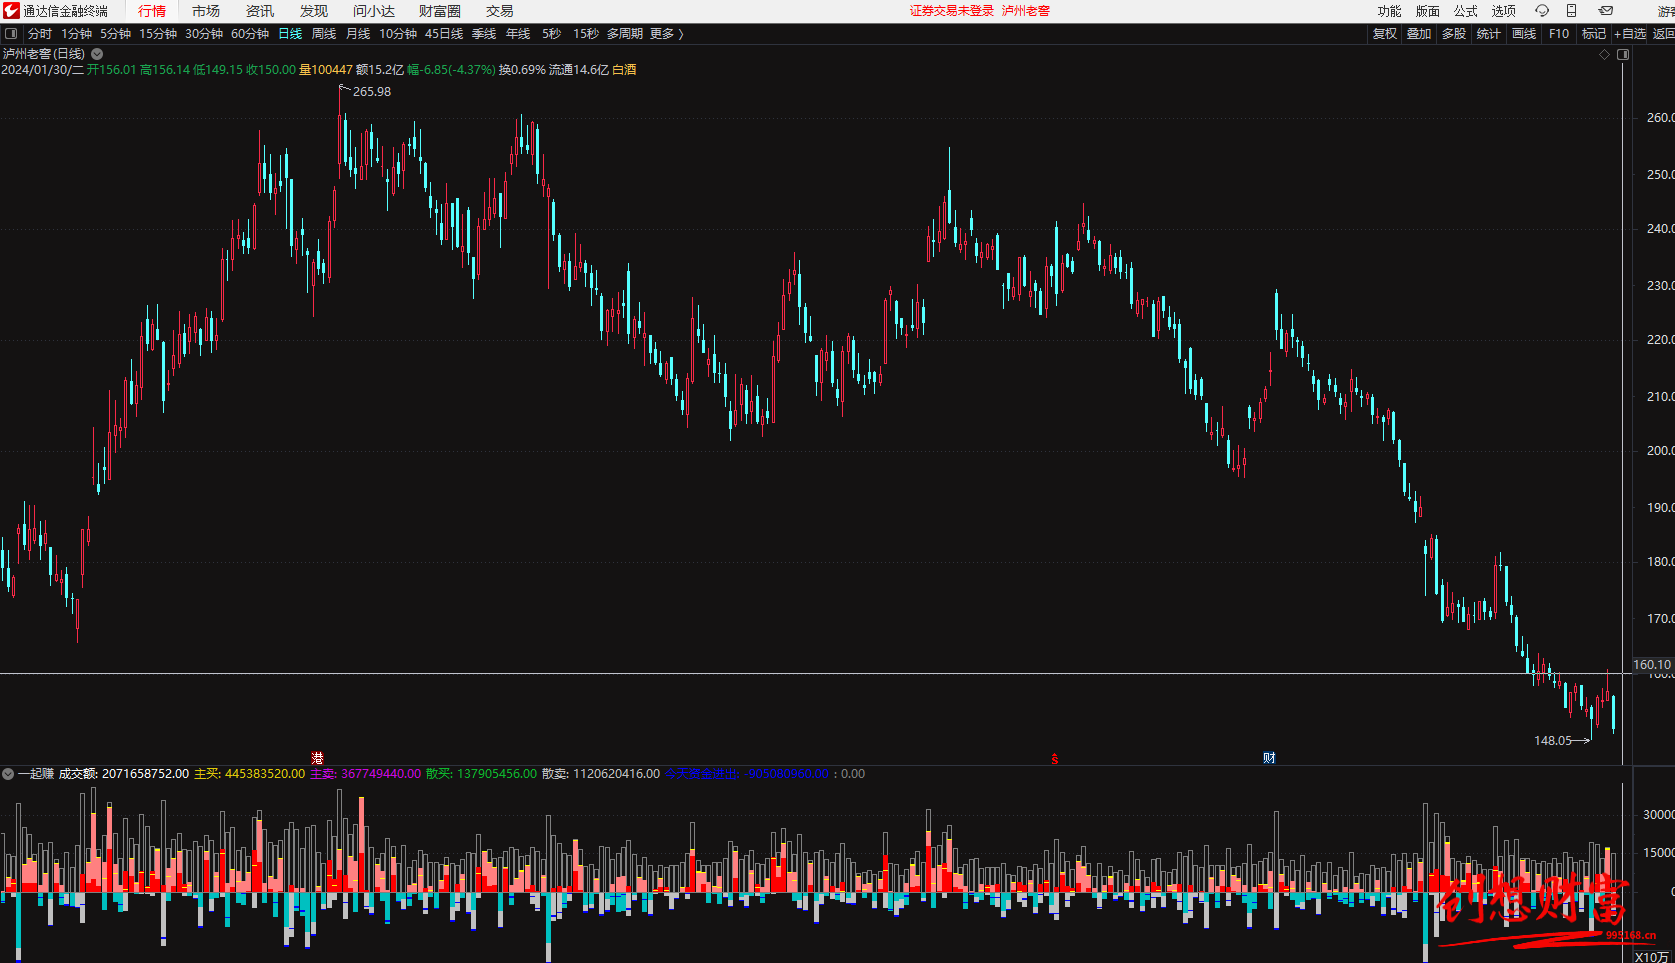Viewport: 1675px width, 963px height.
Task: Click the 多股 multi-stock button
Action: tap(1454, 34)
